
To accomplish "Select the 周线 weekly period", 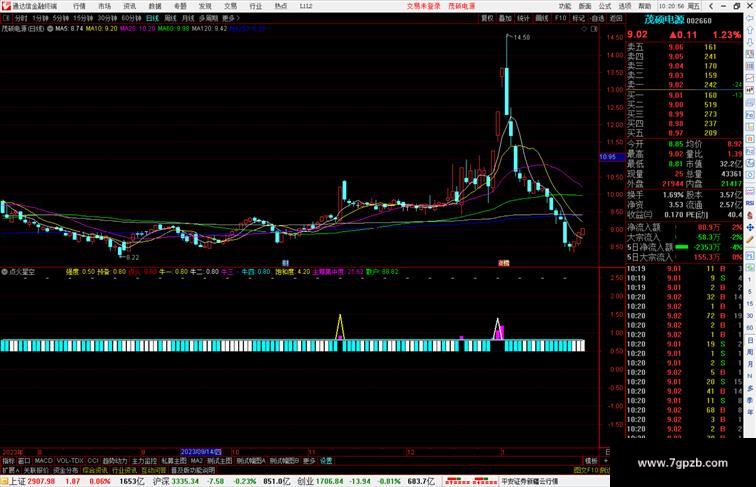I will click(170, 18).
